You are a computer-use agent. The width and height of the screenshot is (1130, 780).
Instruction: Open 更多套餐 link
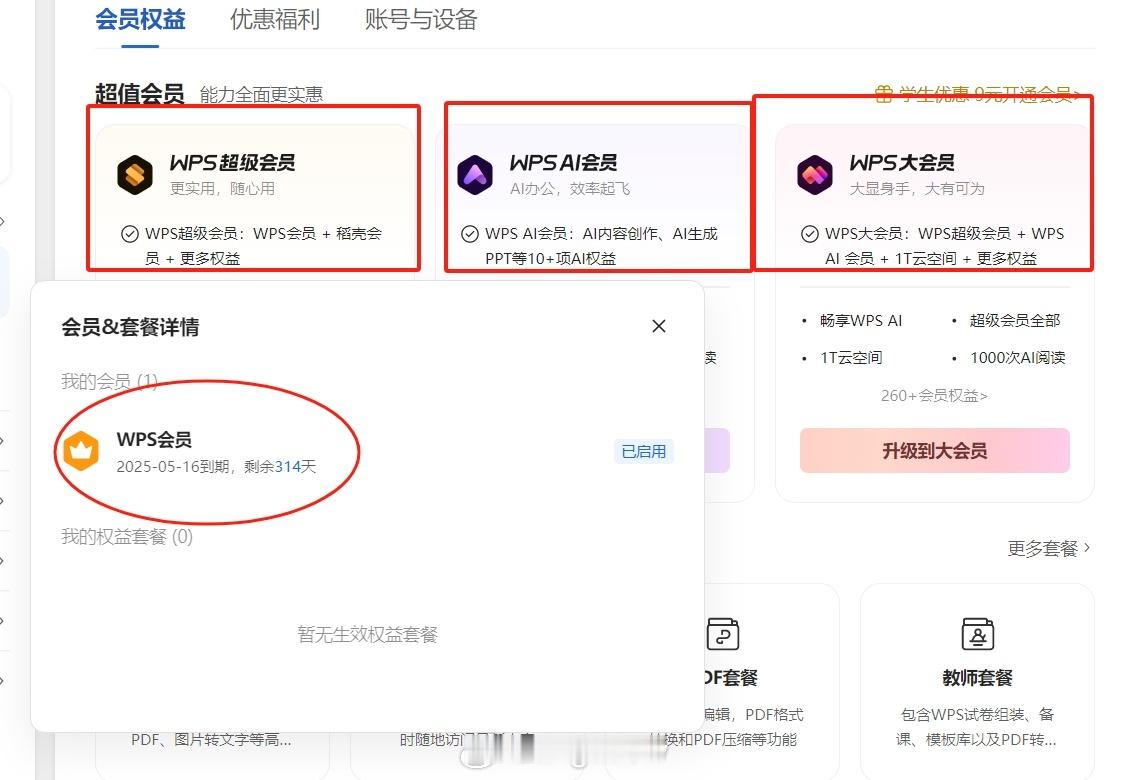(1049, 549)
